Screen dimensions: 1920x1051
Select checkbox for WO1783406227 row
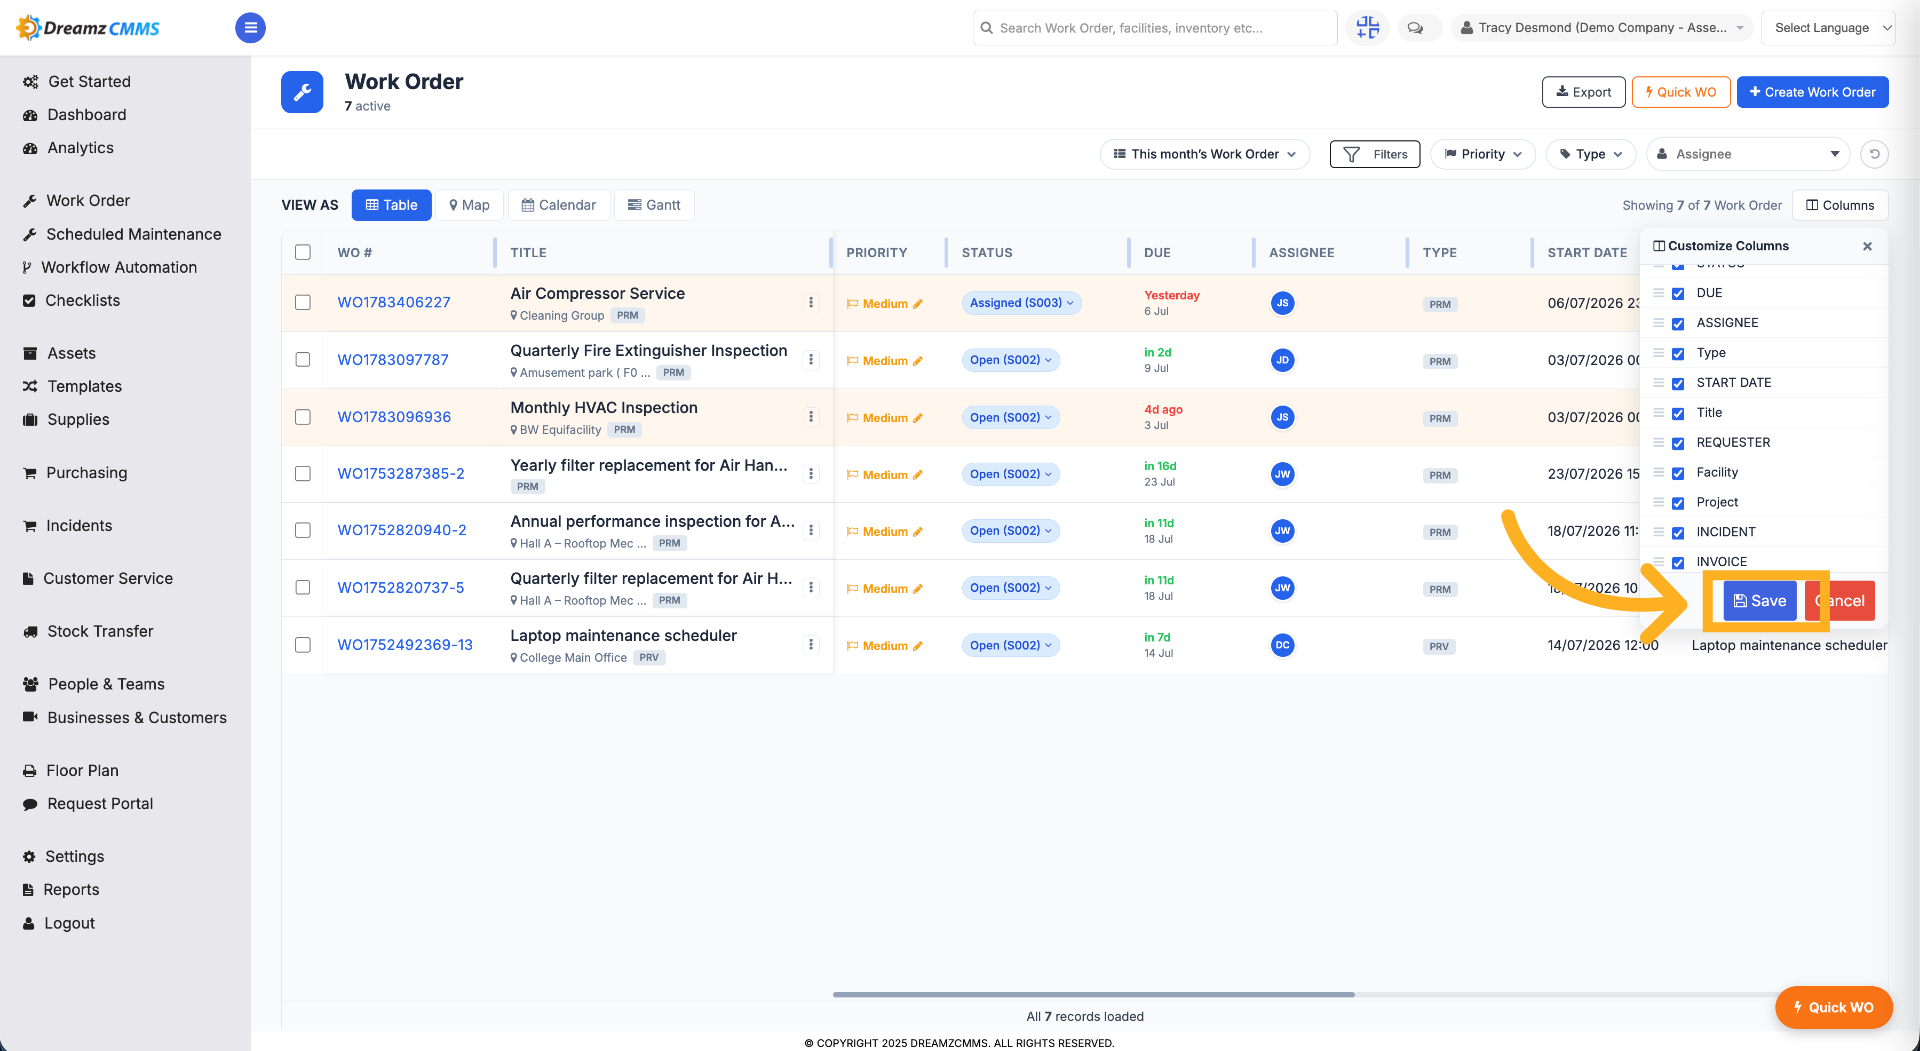(x=303, y=302)
